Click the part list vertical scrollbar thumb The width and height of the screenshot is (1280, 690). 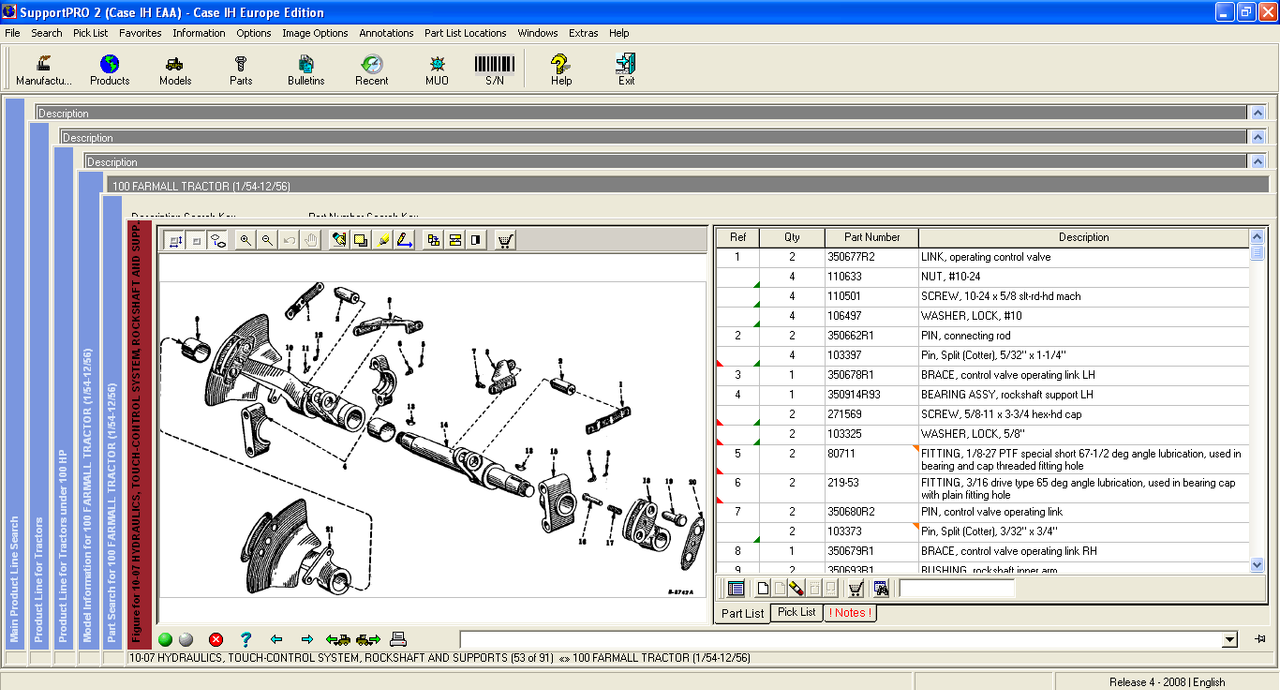(x=1257, y=253)
